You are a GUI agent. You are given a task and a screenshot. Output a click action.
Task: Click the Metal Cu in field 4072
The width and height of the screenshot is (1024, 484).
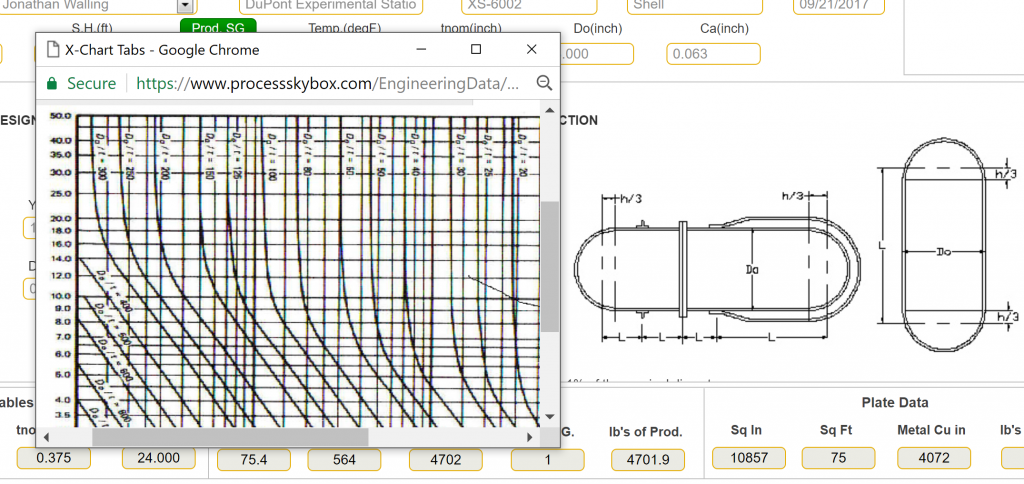pyautogui.click(x=934, y=458)
